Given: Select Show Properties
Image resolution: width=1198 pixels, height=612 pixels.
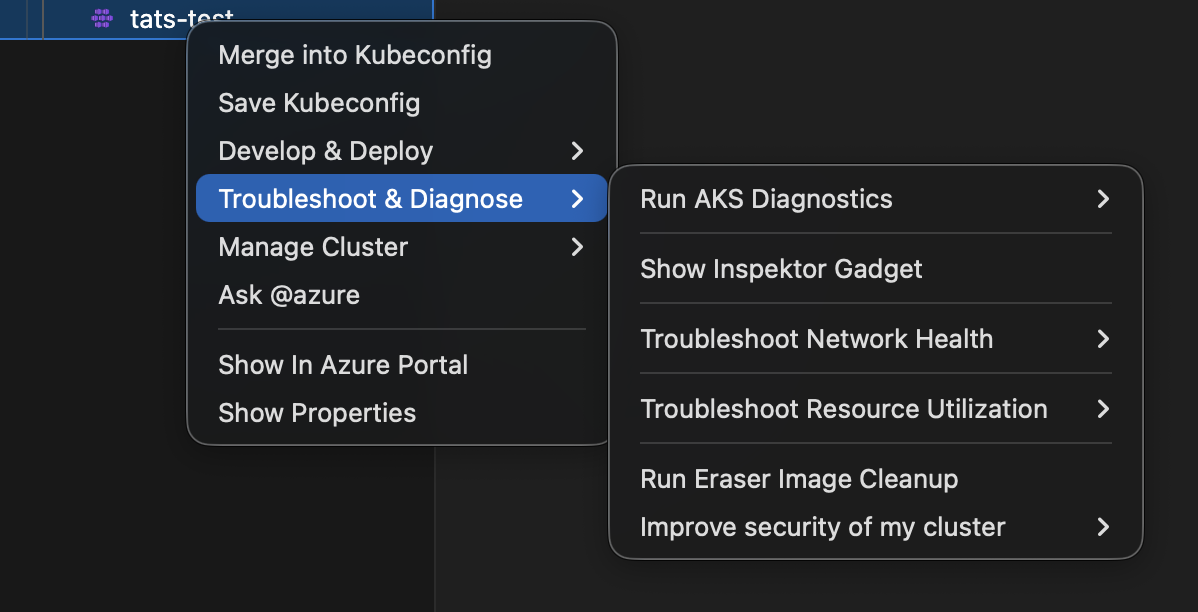Looking at the screenshot, I should coord(317,412).
